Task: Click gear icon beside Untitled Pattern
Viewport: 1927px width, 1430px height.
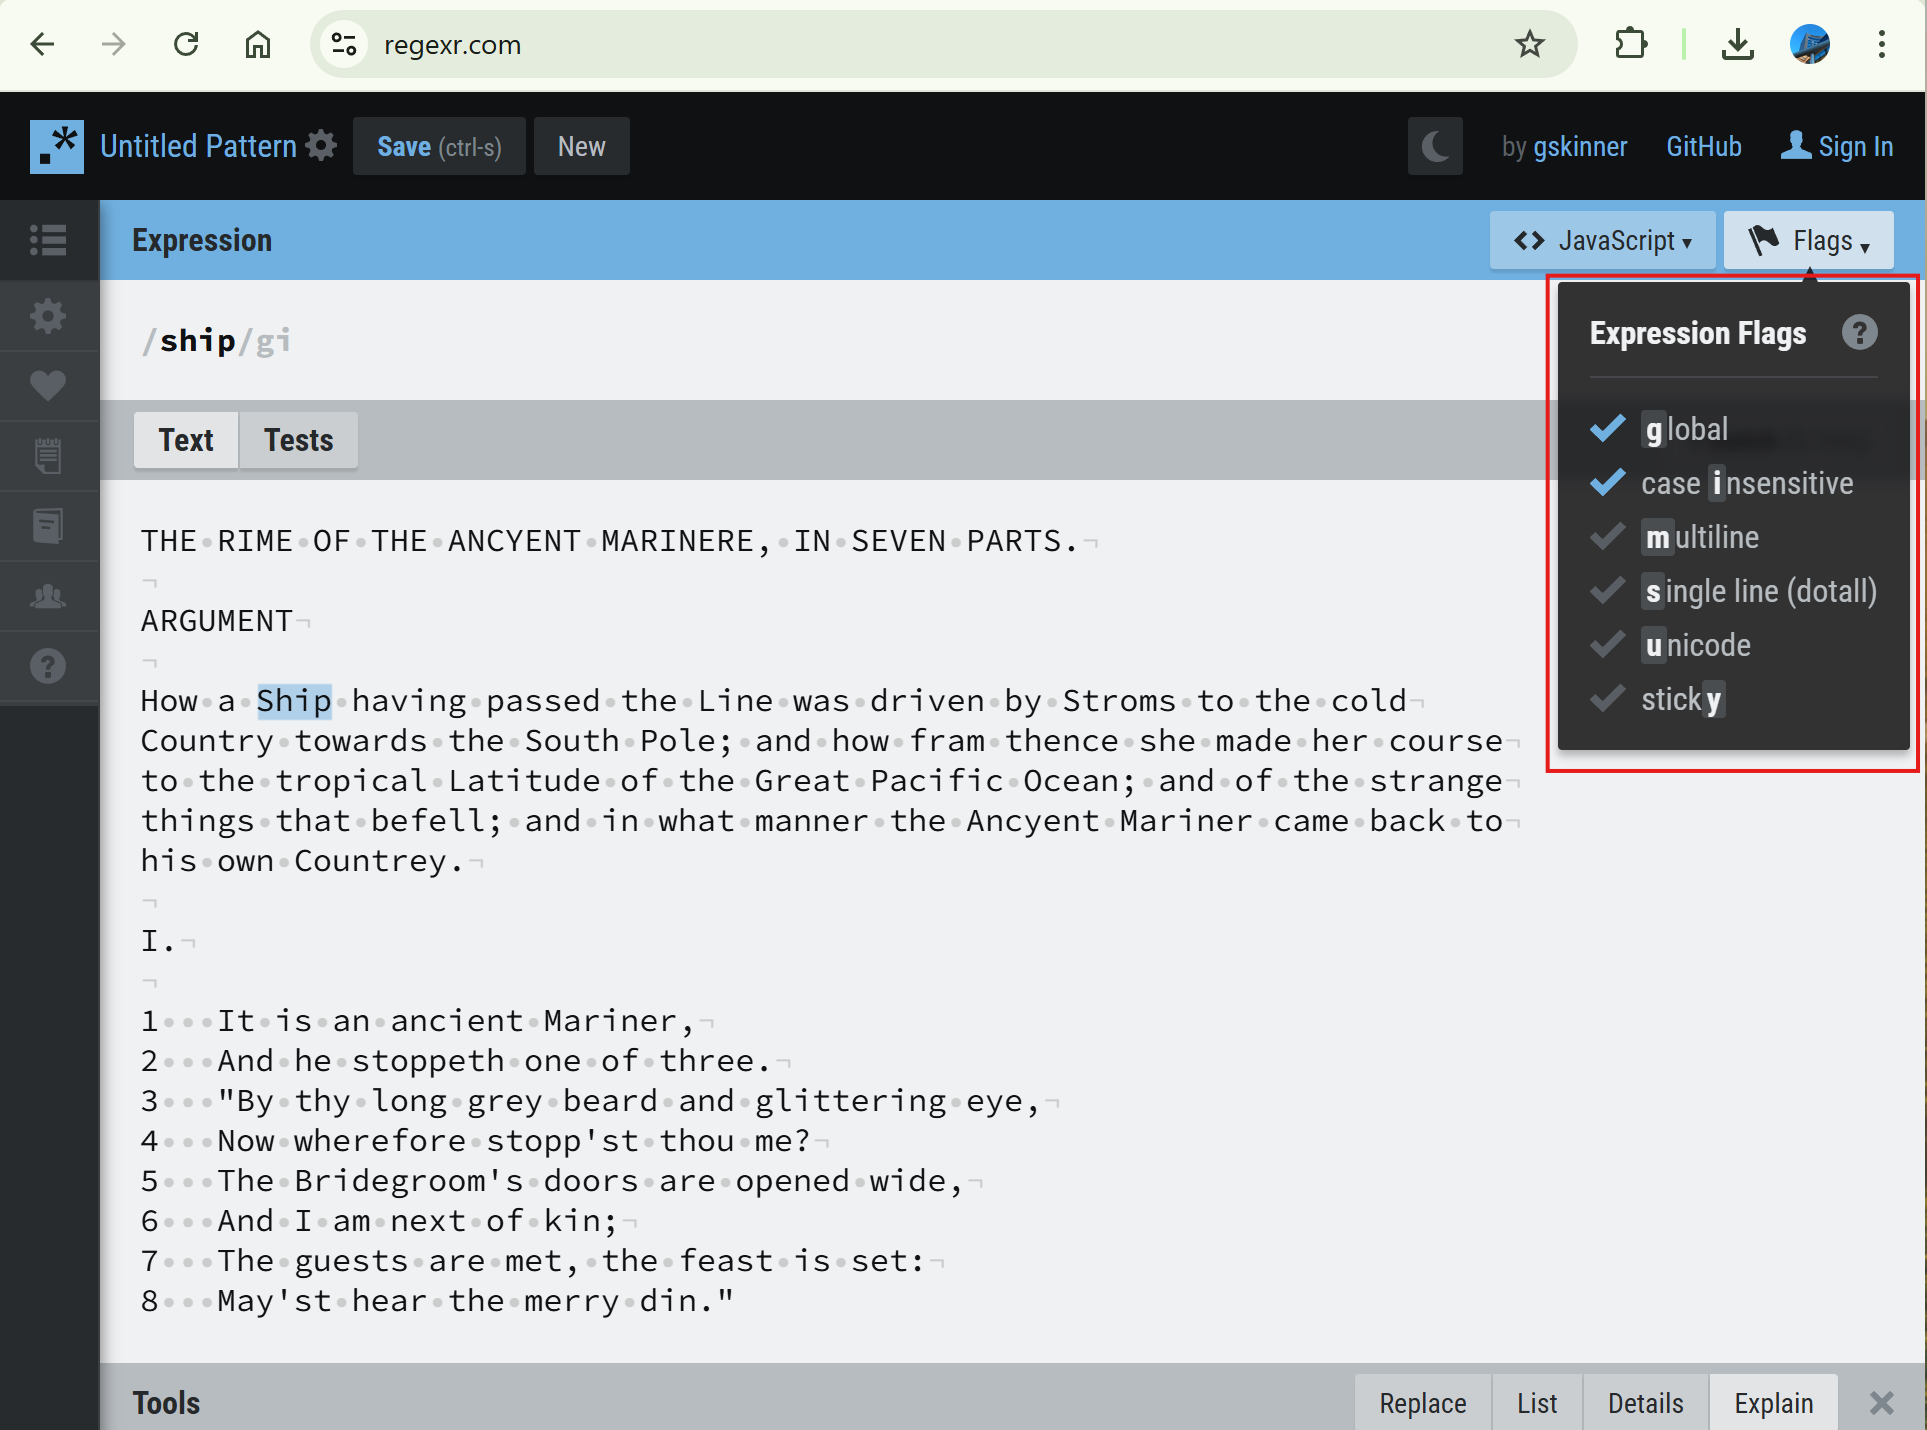Action: point(321,146)
